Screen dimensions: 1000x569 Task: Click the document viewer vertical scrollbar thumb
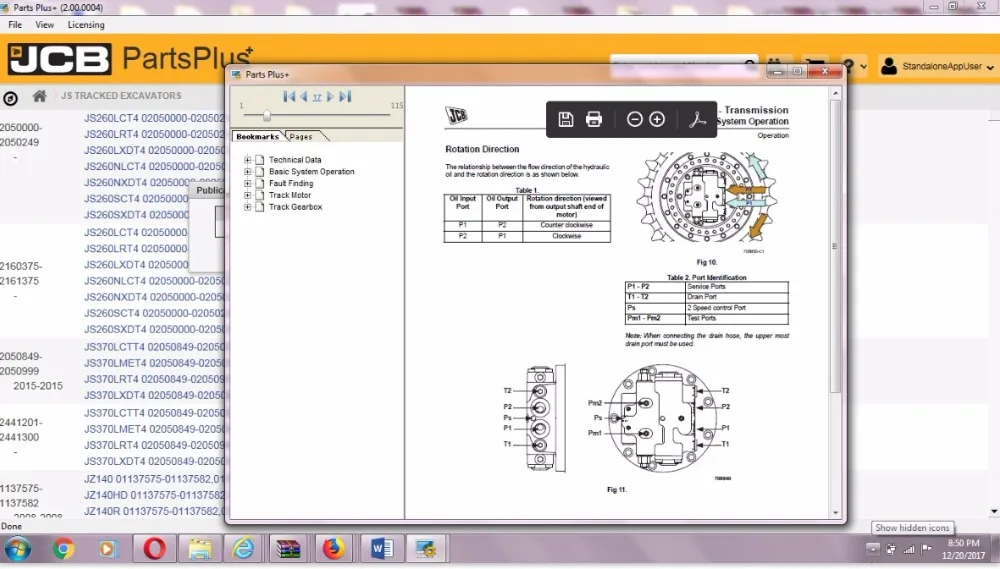coord(835,246)
